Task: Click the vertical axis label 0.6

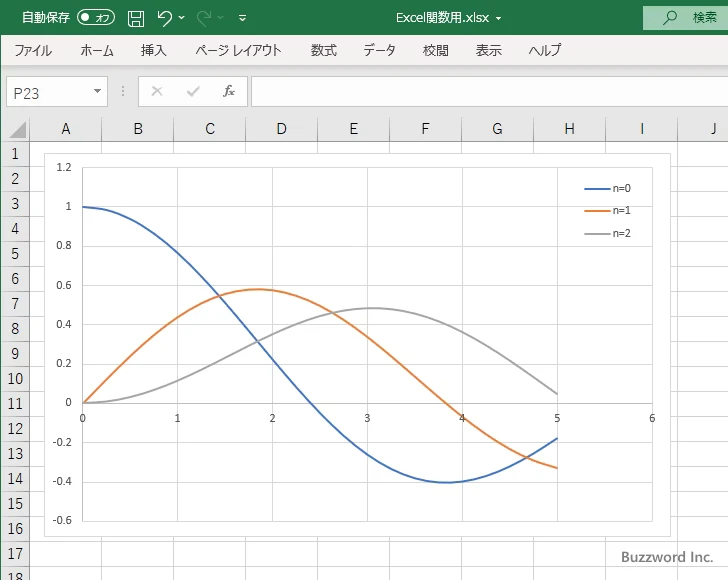Action: tap(64, 285)
